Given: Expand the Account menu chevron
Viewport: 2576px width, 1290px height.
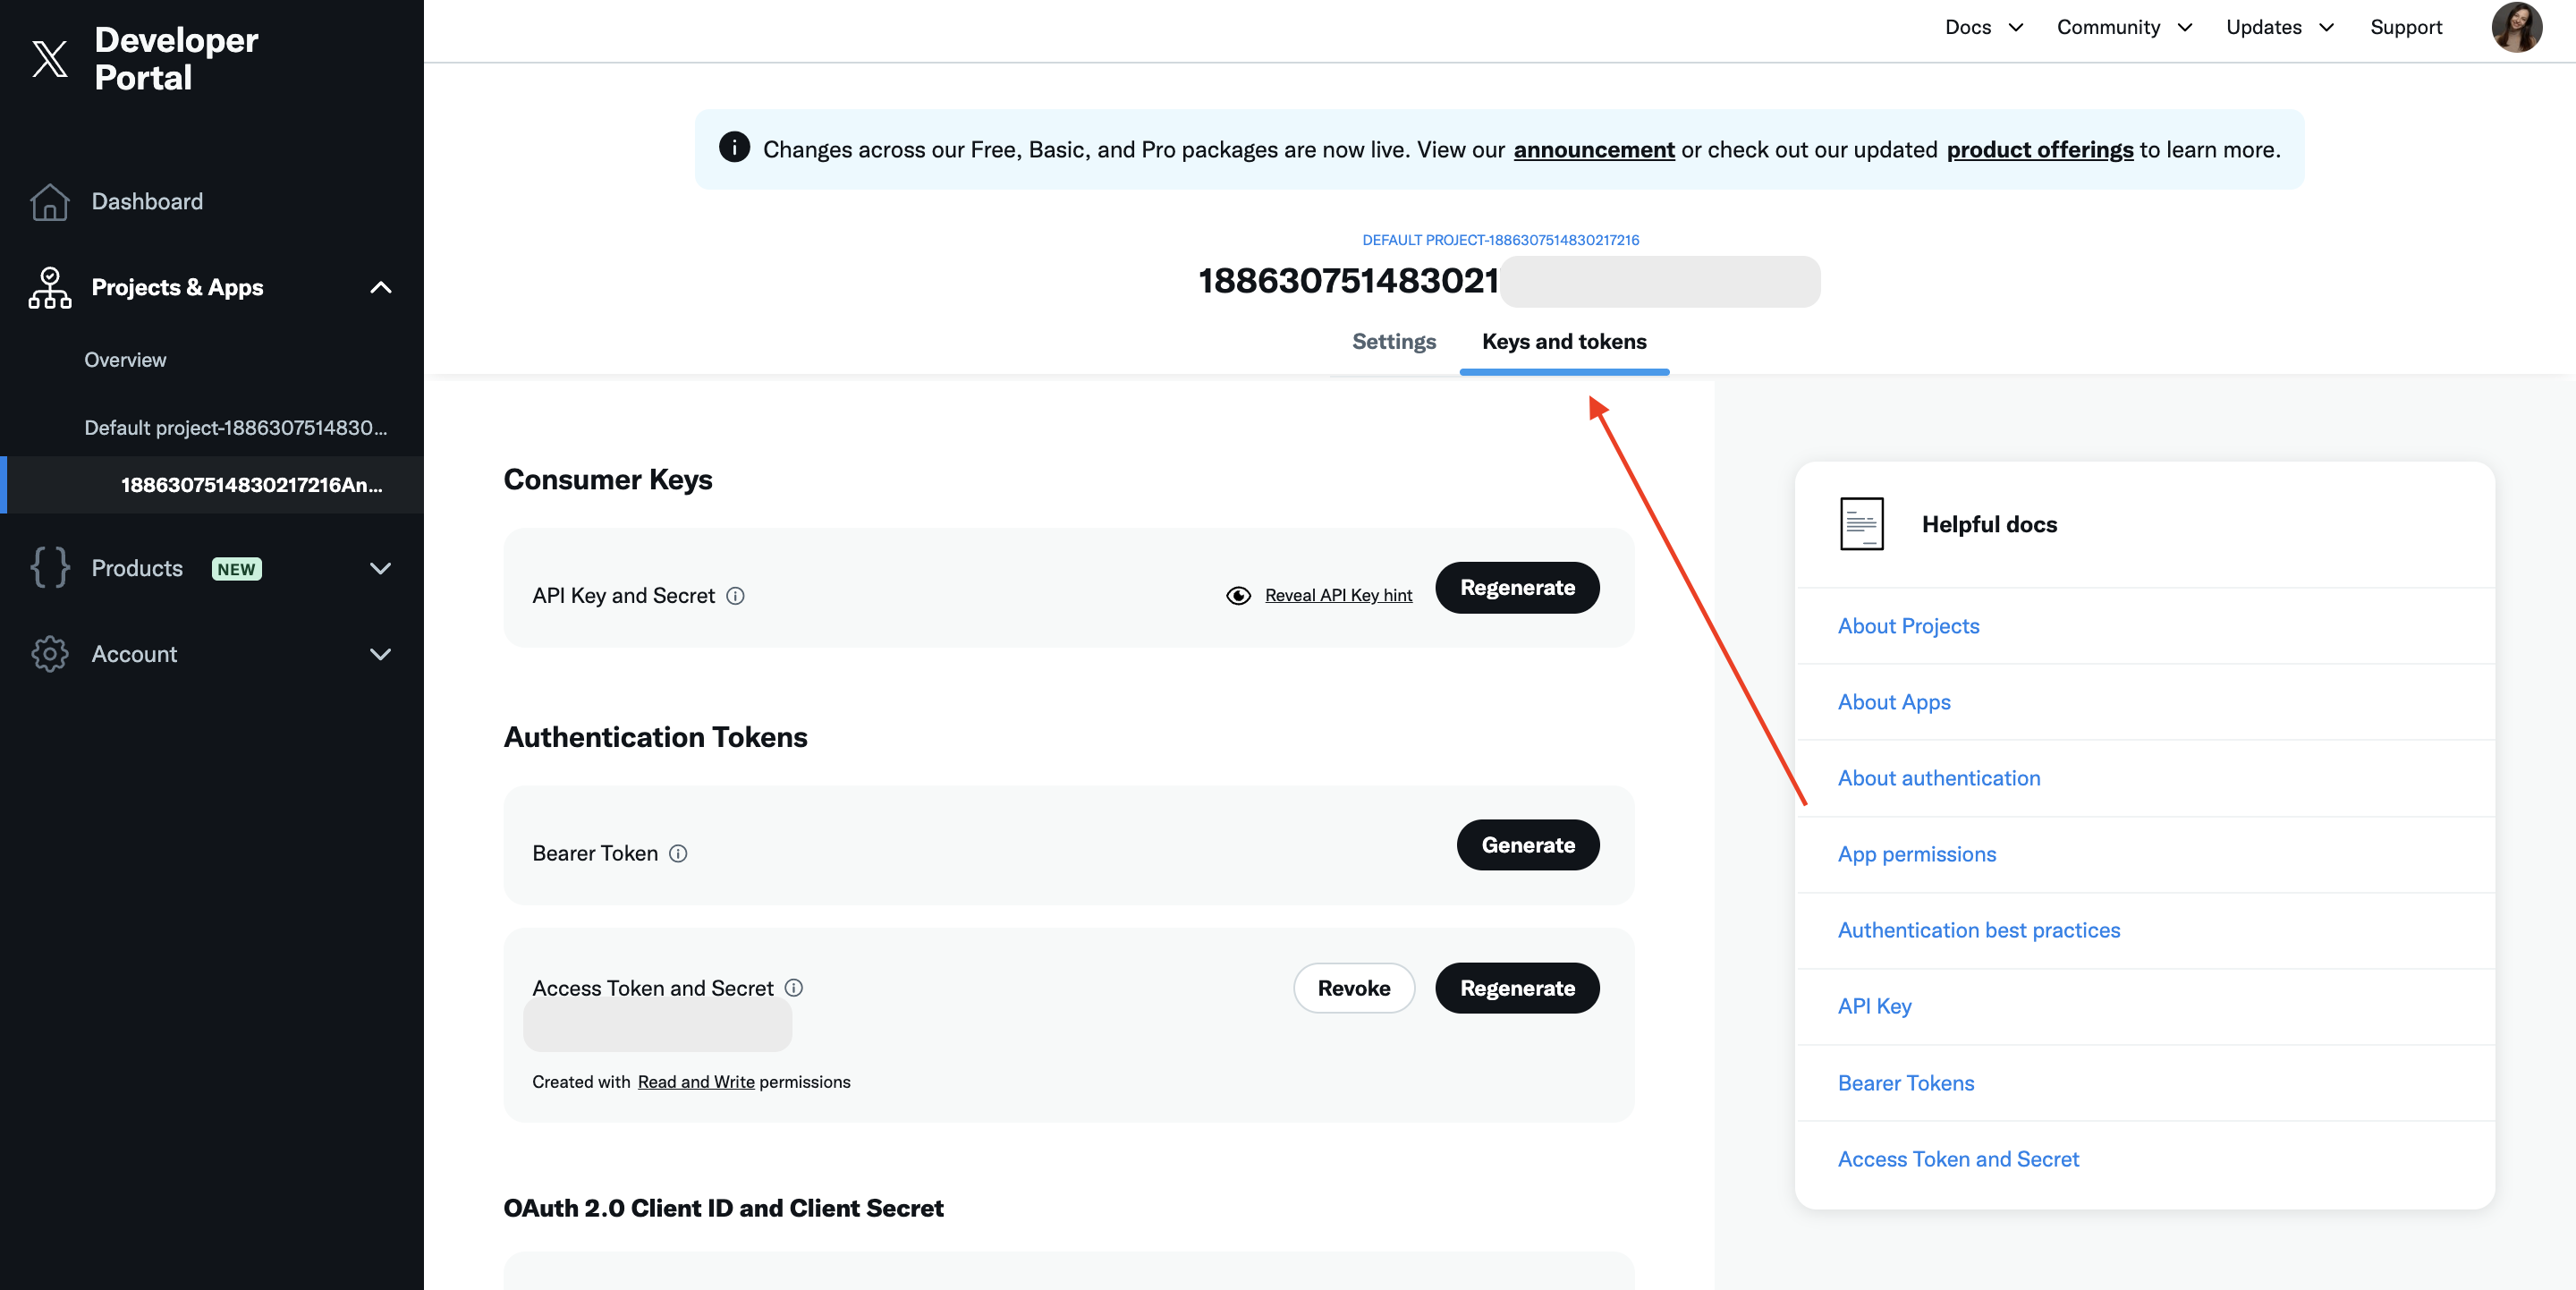Looking at the screenshot, I should (x=381, y=654).
